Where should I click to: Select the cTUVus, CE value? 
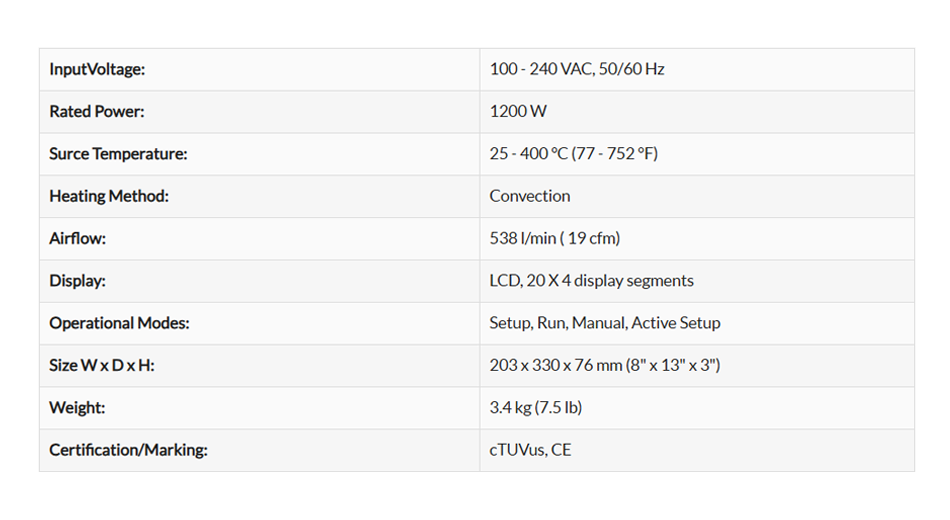(x=530, y=450)
